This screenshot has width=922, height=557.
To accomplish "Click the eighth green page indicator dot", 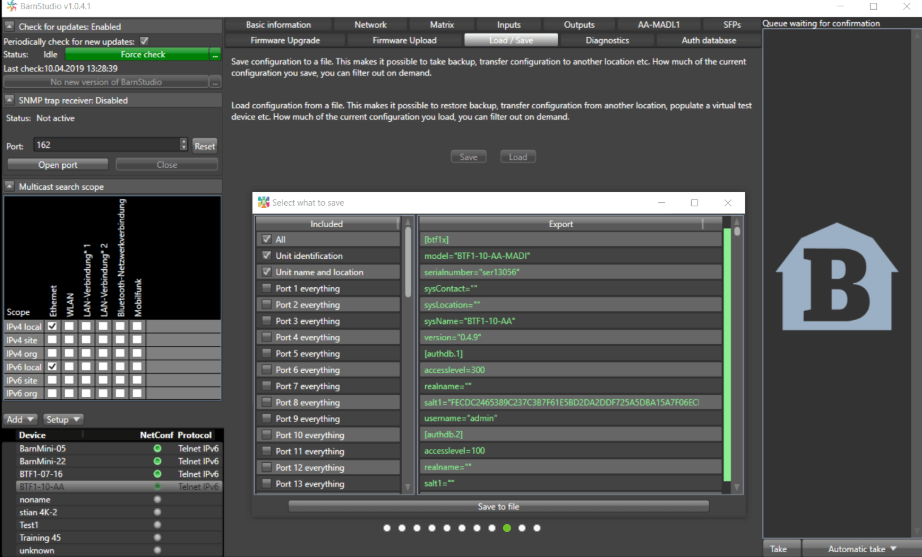I will [507, 527].
